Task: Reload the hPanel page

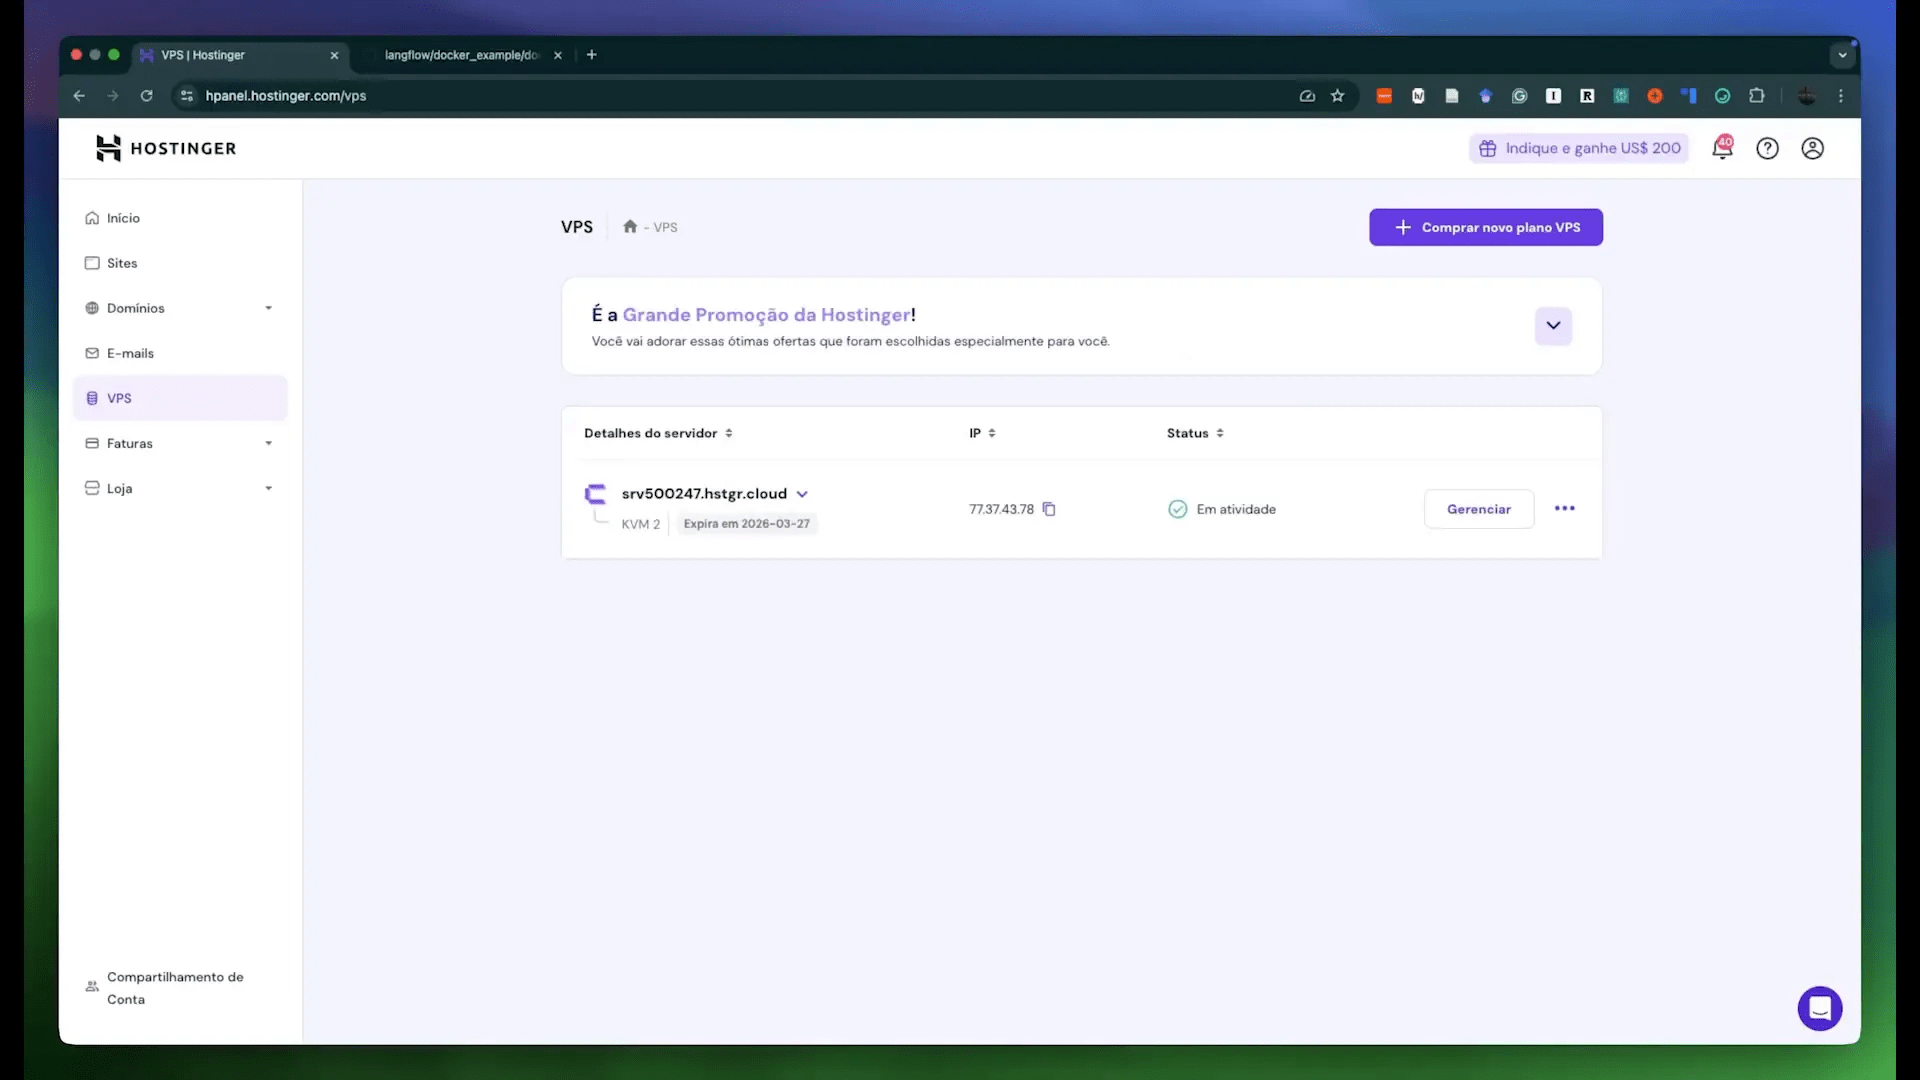Action: click(147, 96)
